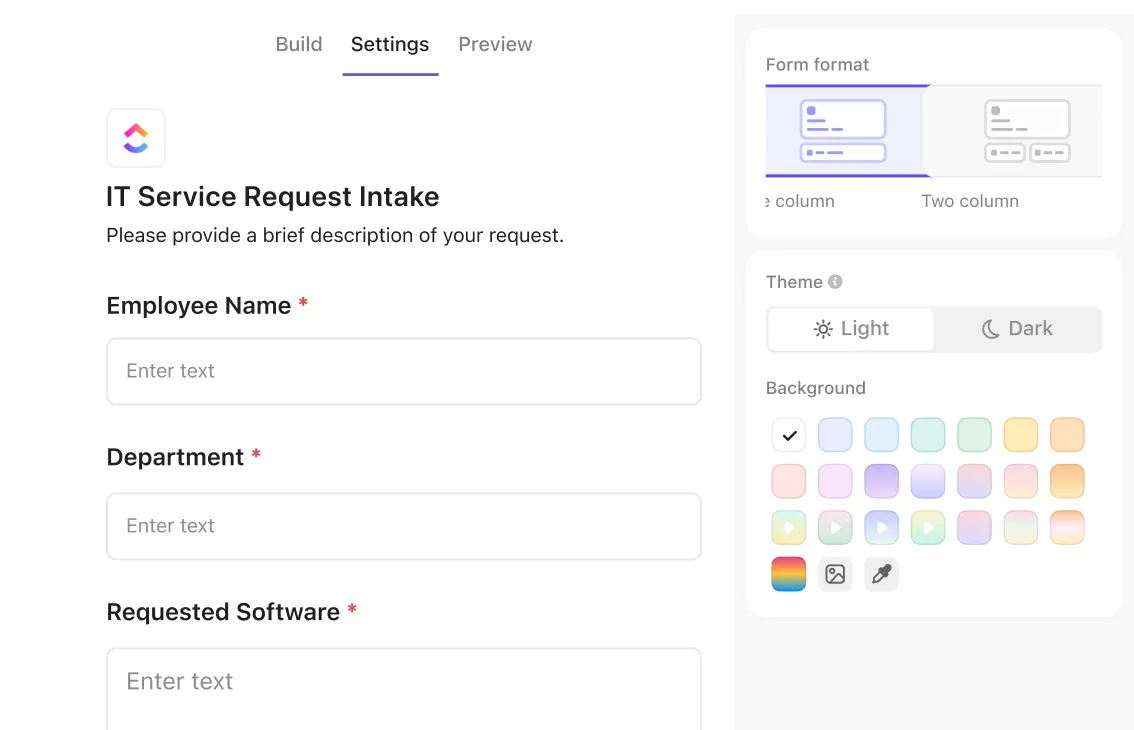
Task: Click the ClickUp logo icon above the form title
Action: tap(136, 138)
